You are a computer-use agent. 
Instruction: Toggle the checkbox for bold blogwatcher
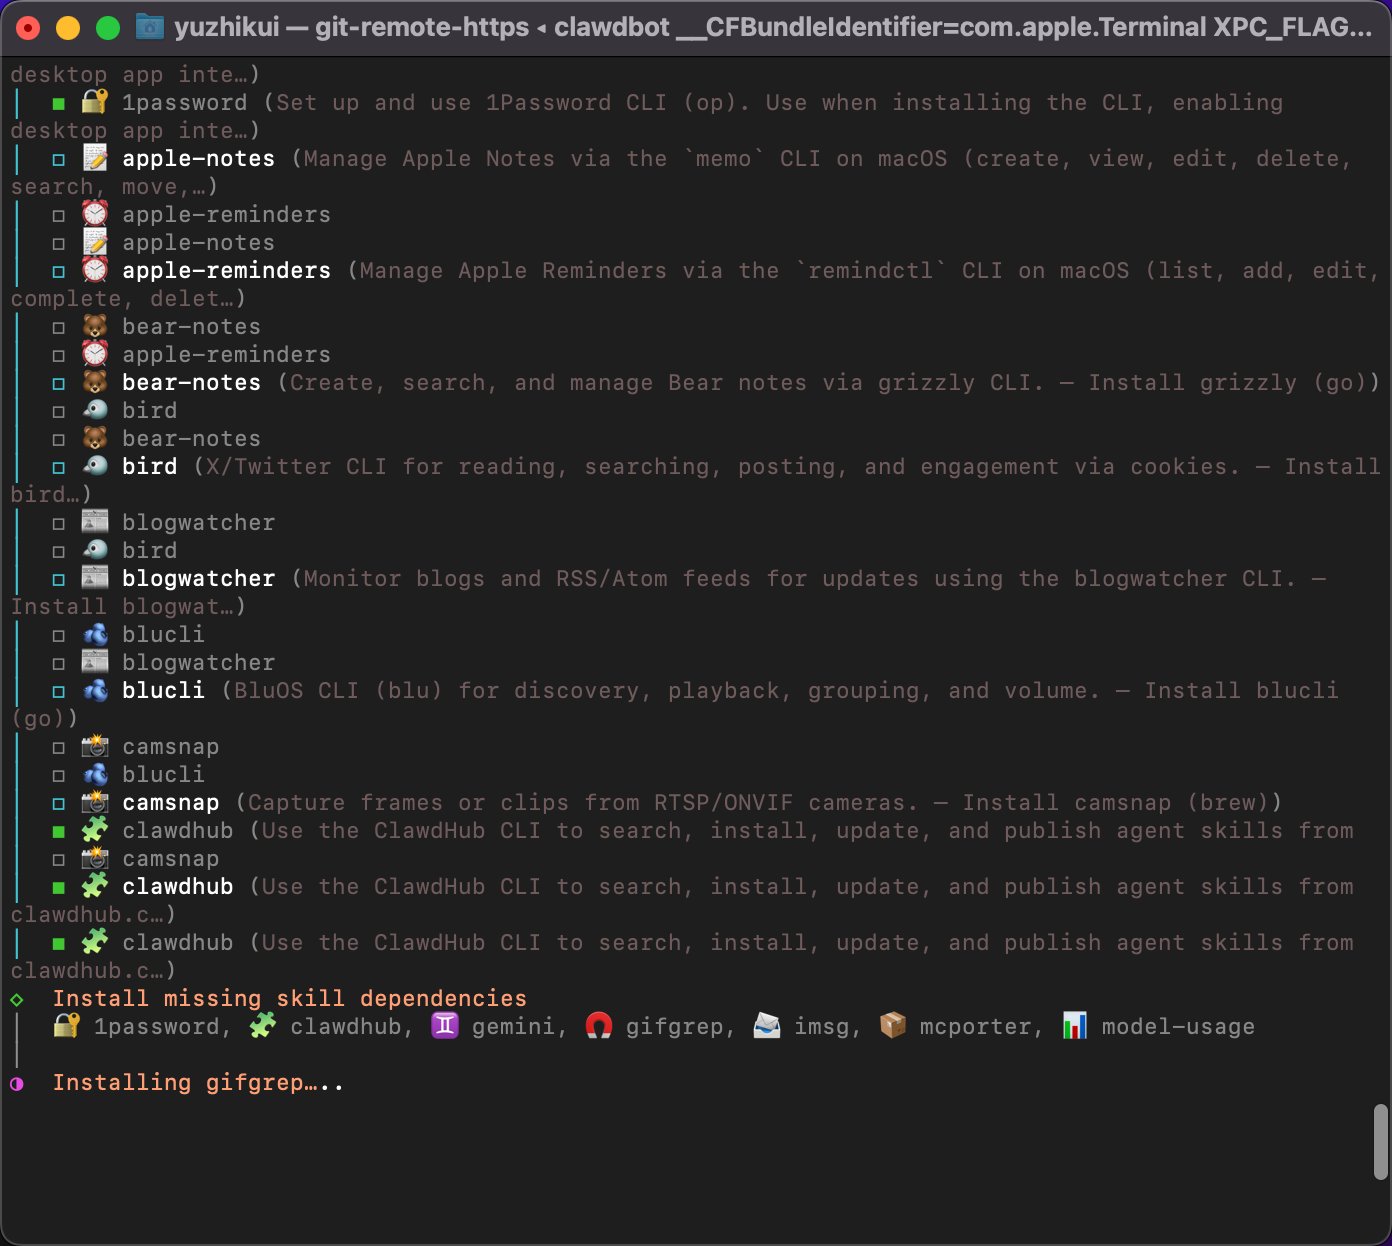[x=59, y=579]
